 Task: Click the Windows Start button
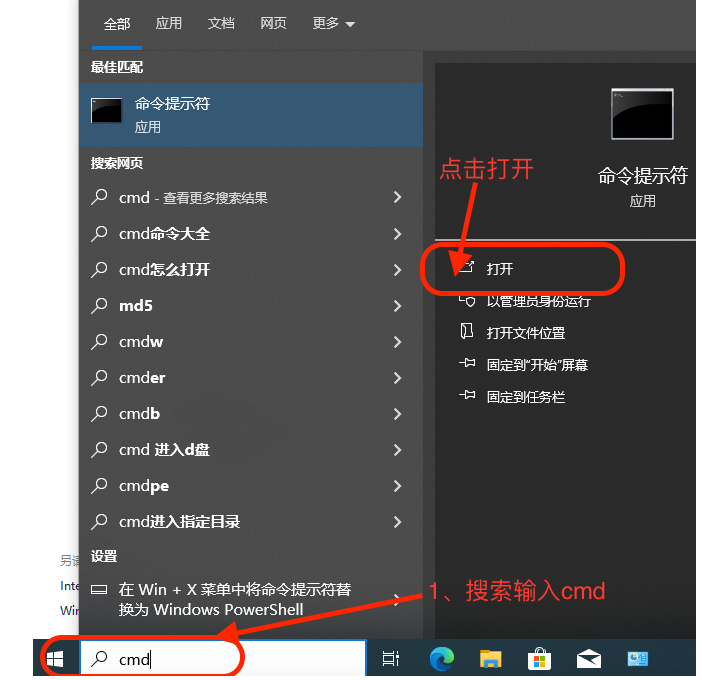[55, 659]
